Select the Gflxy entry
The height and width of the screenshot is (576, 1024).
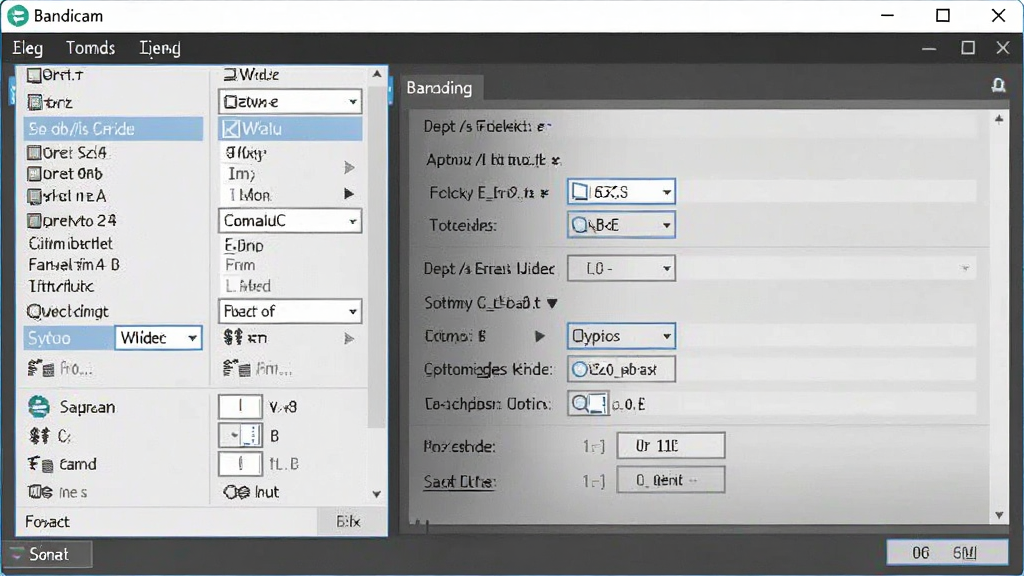(x=246, y=153)
